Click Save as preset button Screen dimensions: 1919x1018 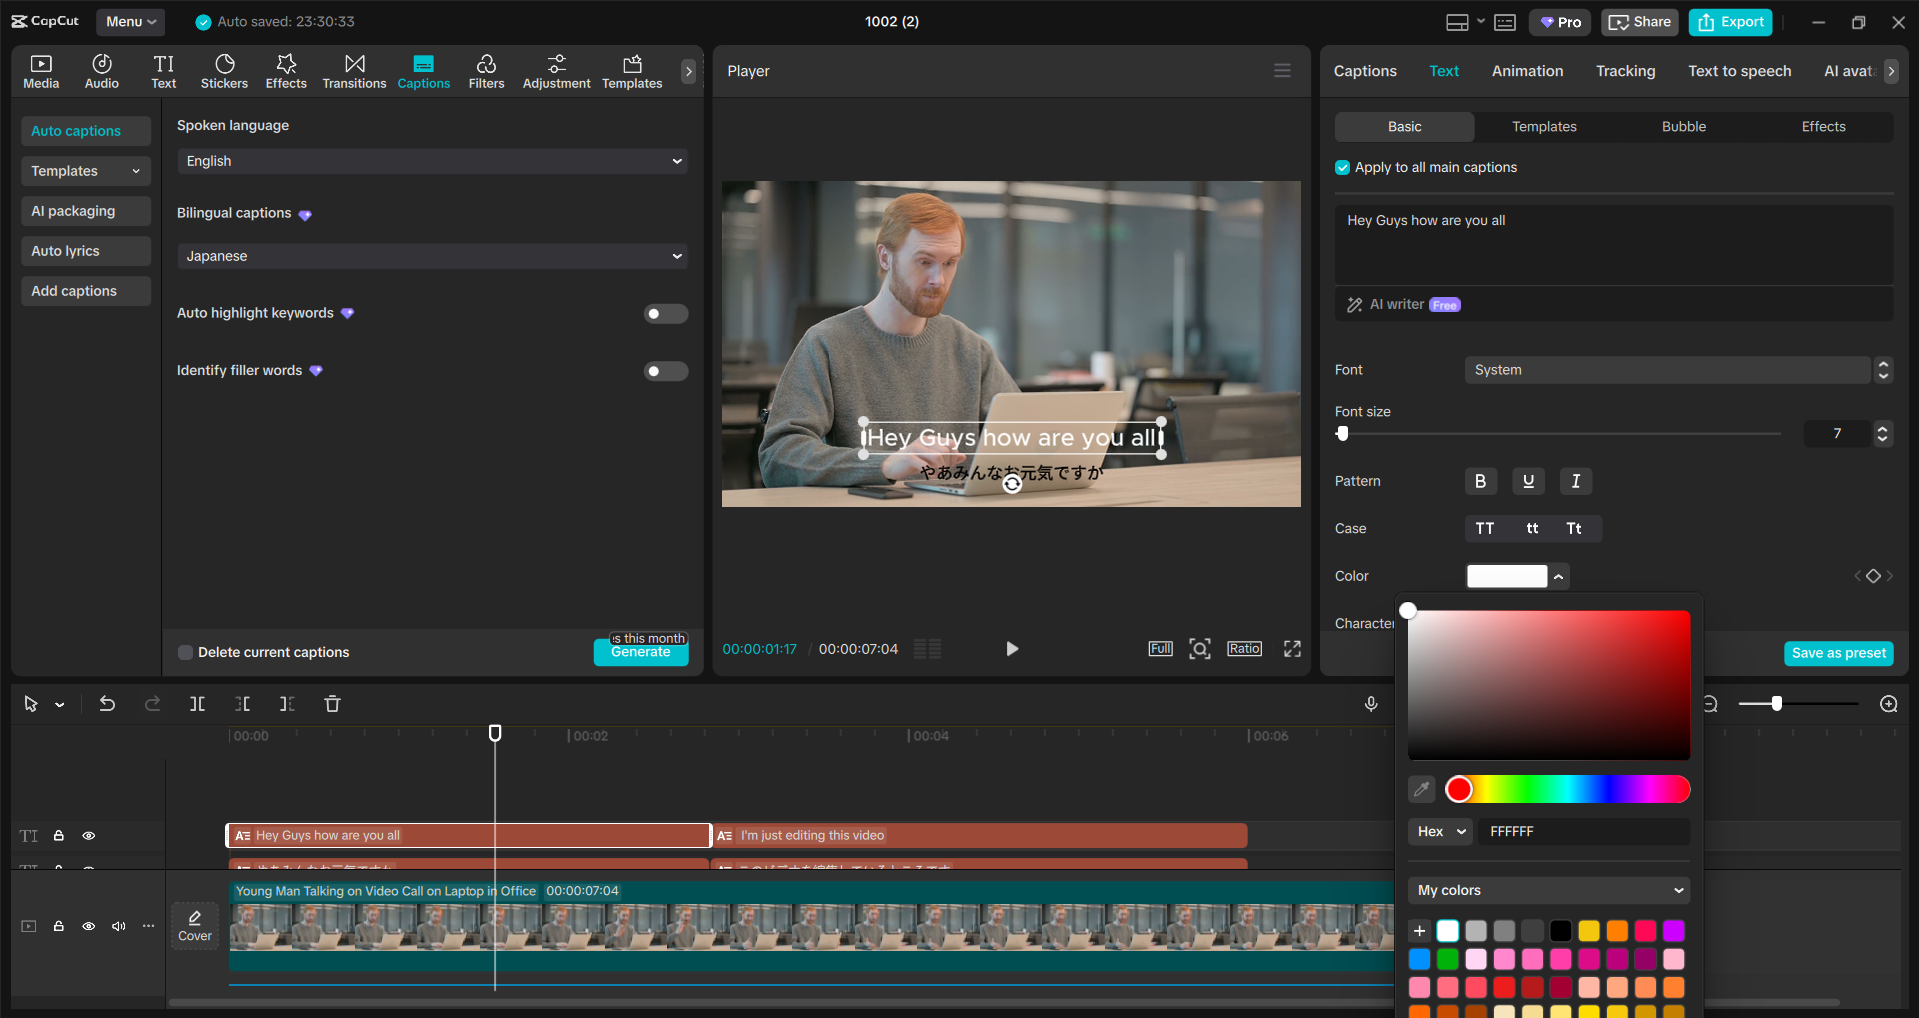click(x=1838, y=653)
